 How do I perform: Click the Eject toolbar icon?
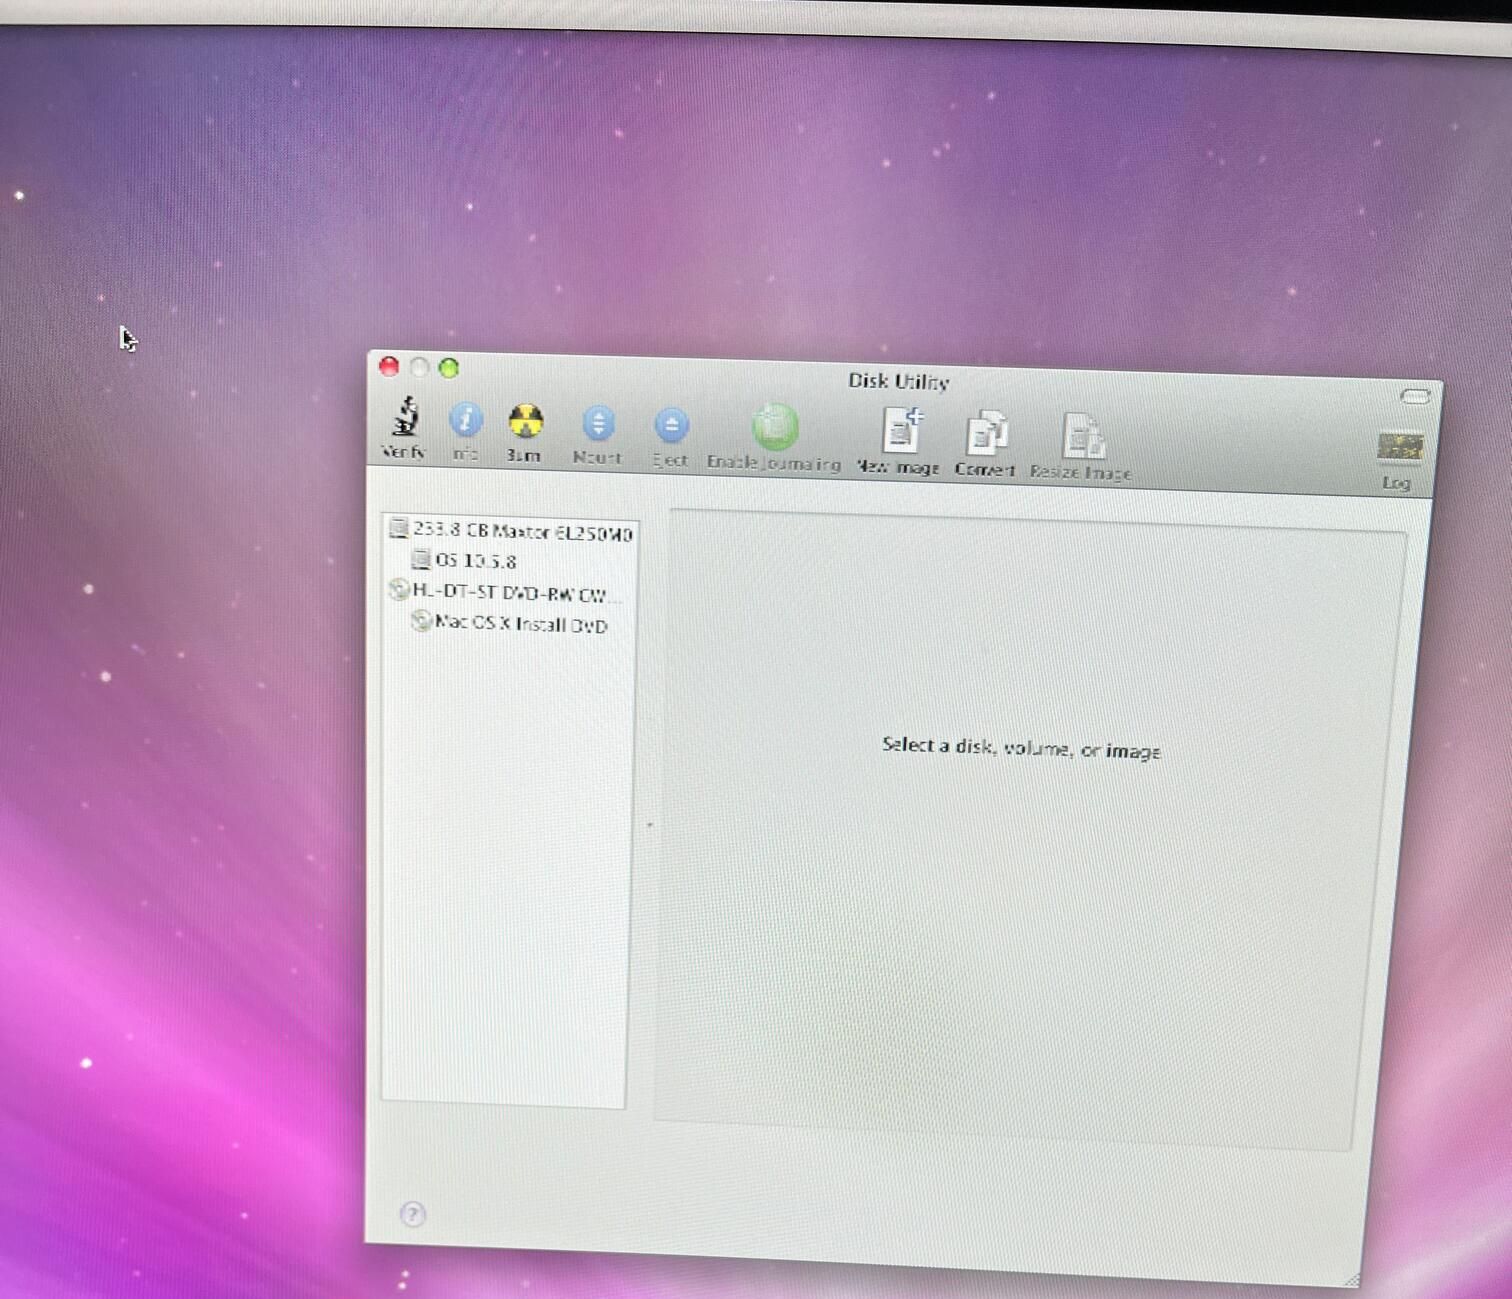(x=671, y=426)
